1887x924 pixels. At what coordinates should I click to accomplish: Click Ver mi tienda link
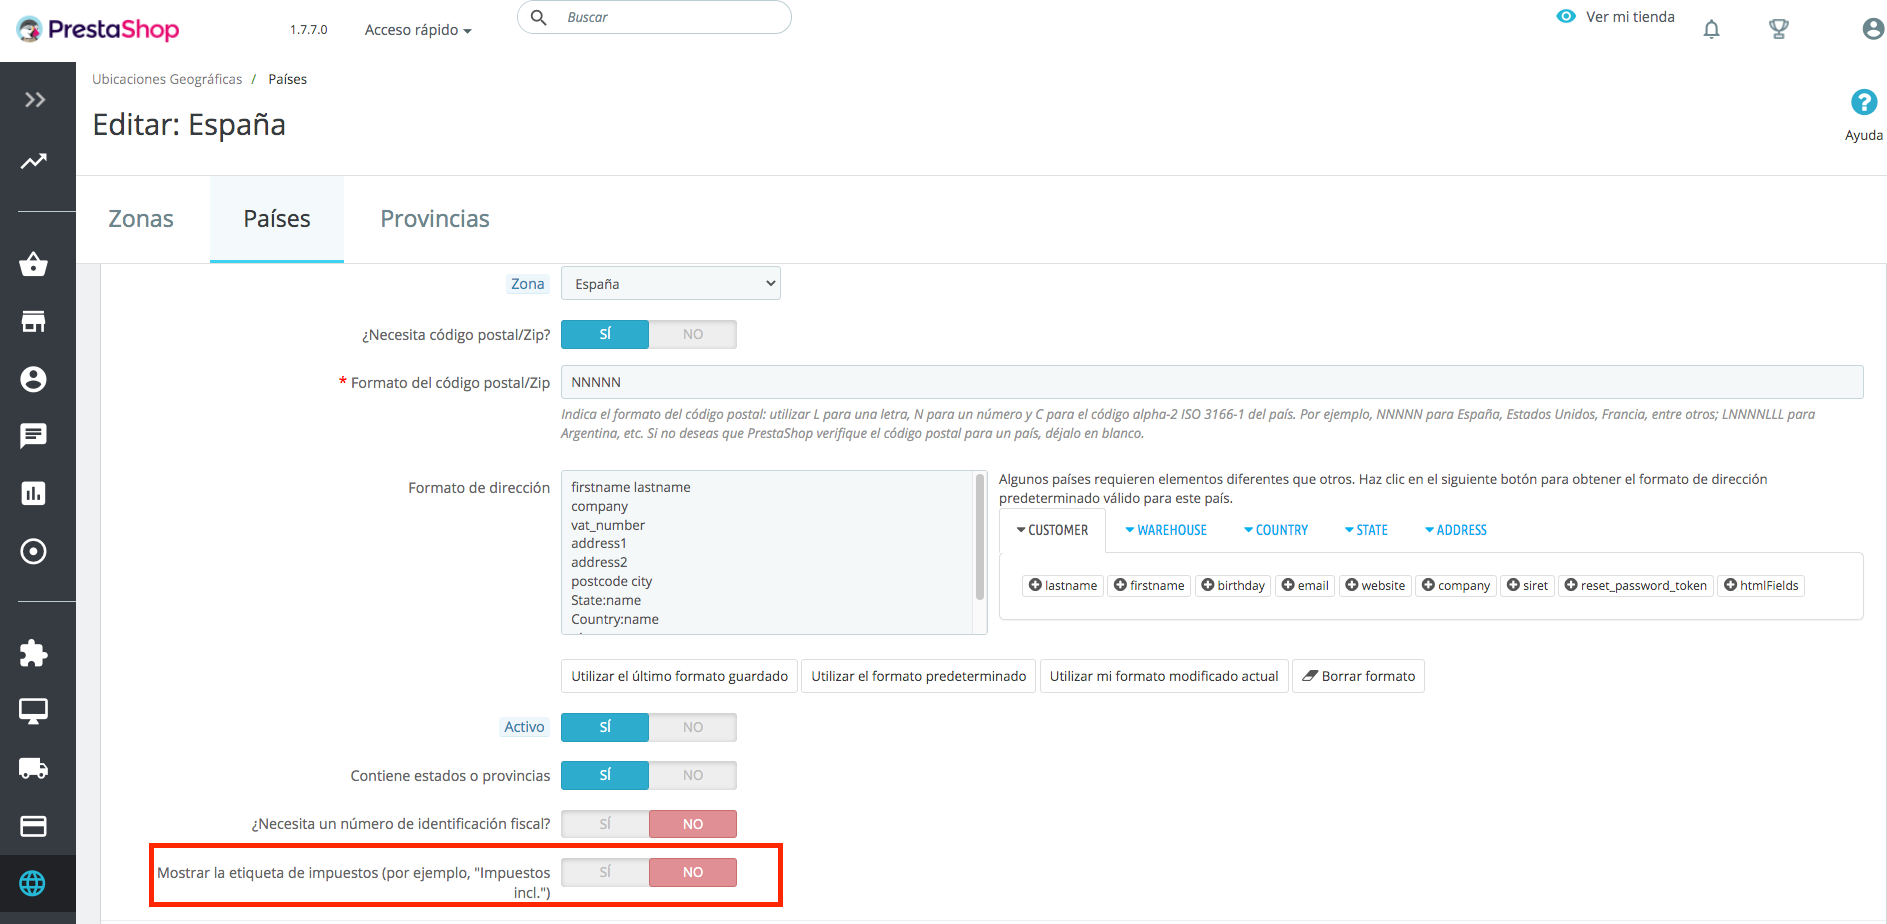(1630, 17)
